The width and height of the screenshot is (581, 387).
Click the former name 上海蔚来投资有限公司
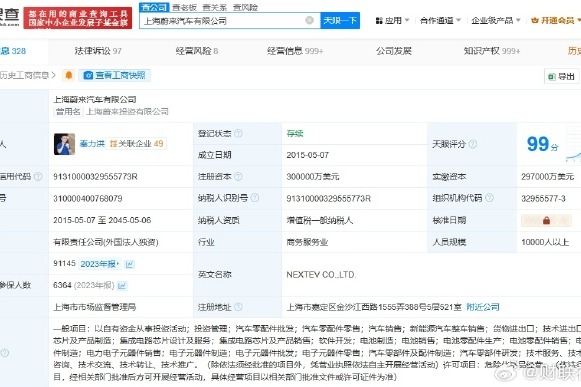click(127, 112)
